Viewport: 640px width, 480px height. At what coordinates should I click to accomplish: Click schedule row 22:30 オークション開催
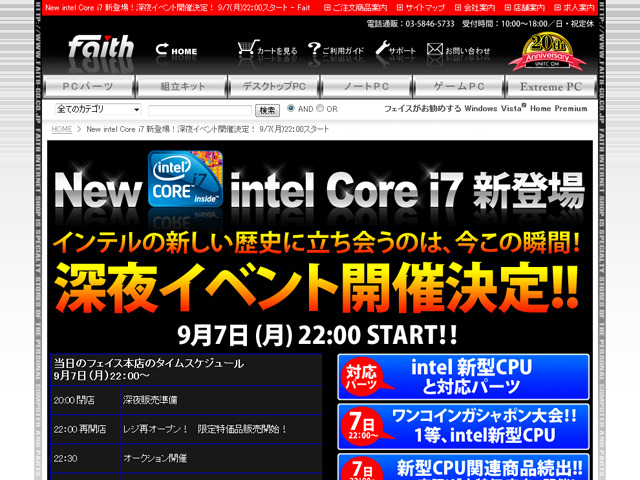186,458
